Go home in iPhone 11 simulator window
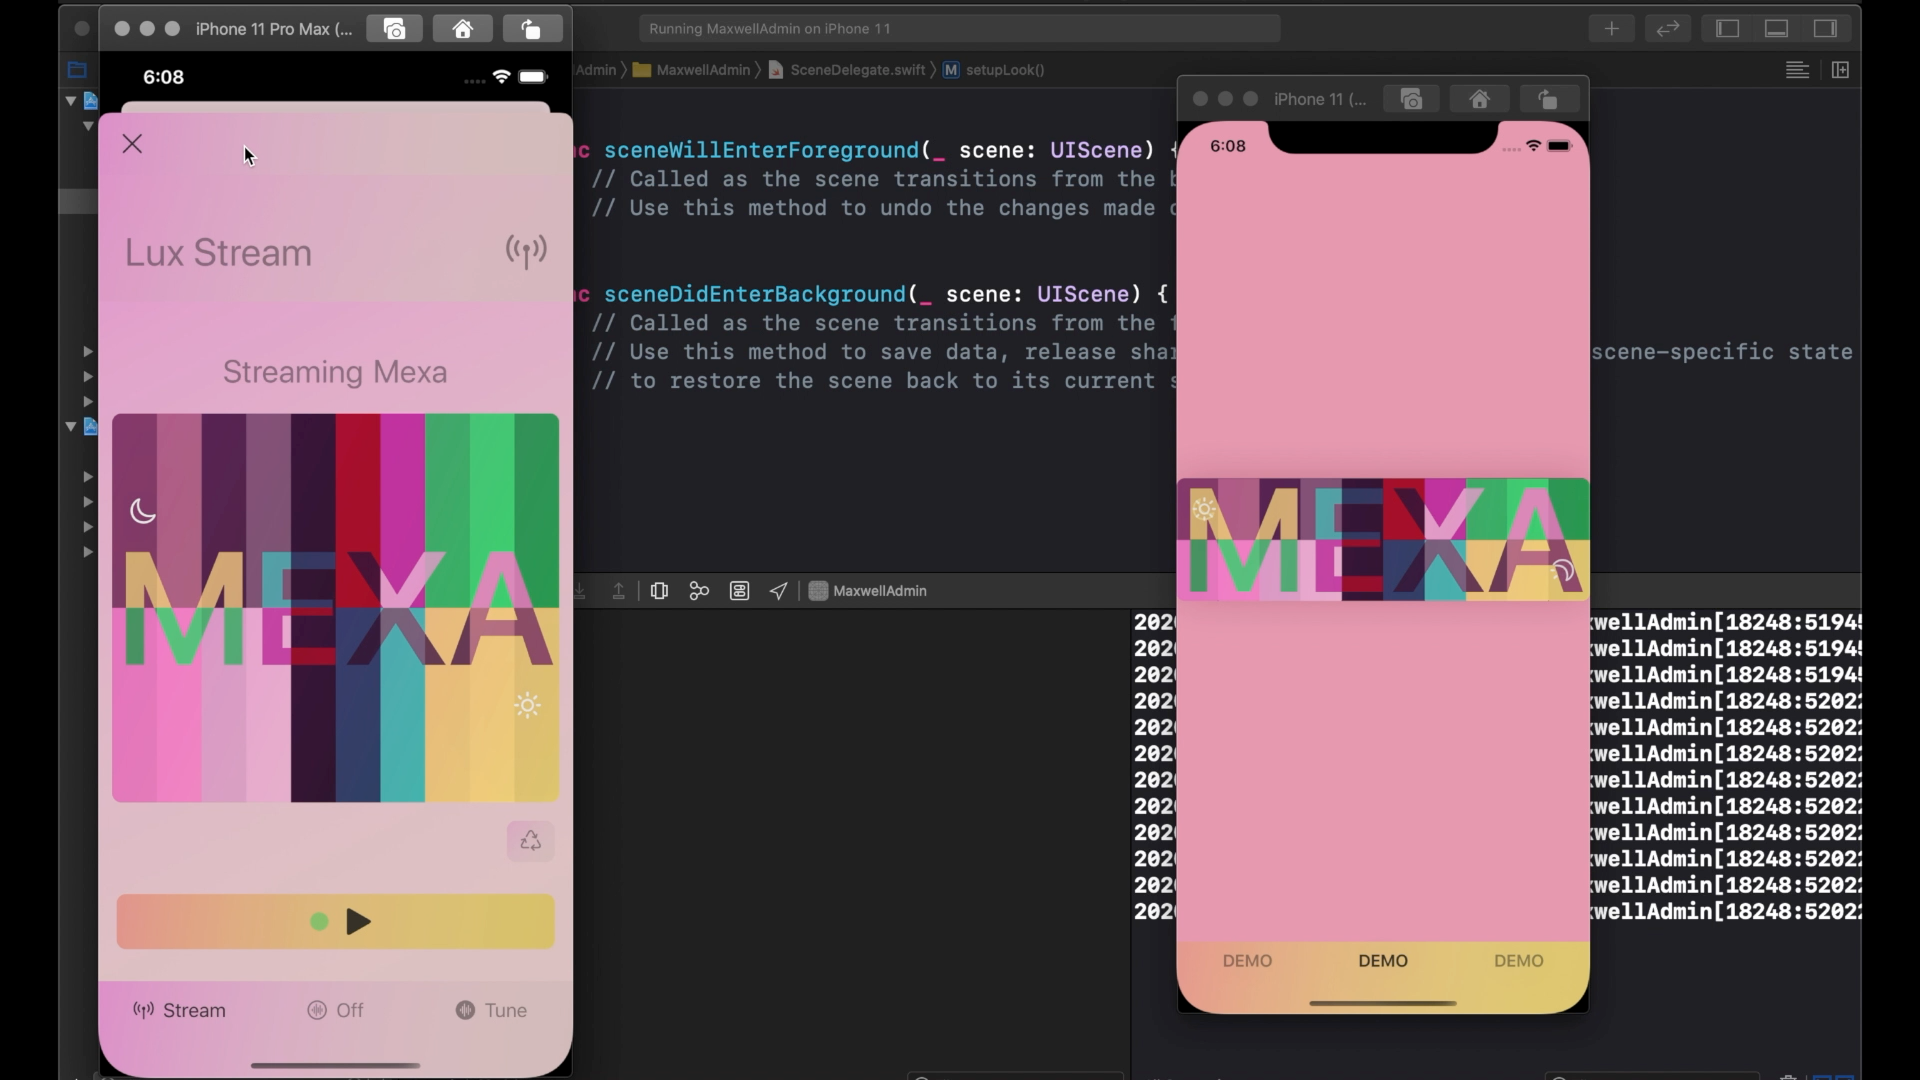 click(1479, 99)
